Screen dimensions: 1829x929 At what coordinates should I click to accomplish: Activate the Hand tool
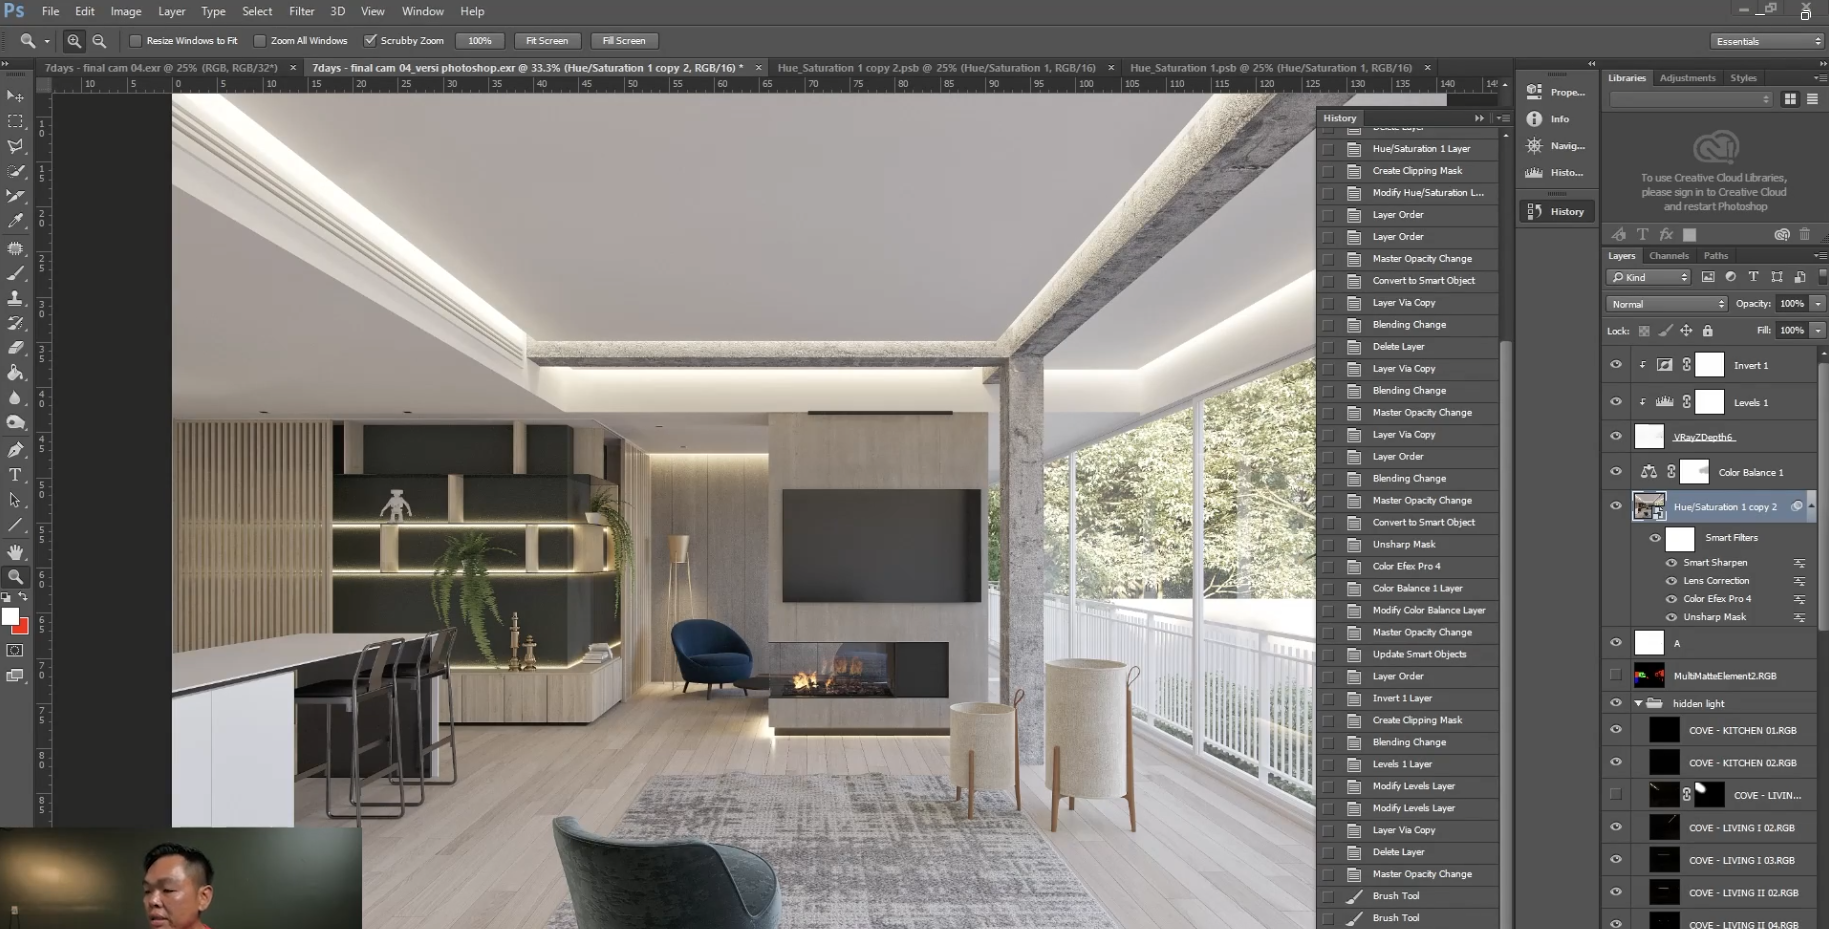[x=15, y=552]
